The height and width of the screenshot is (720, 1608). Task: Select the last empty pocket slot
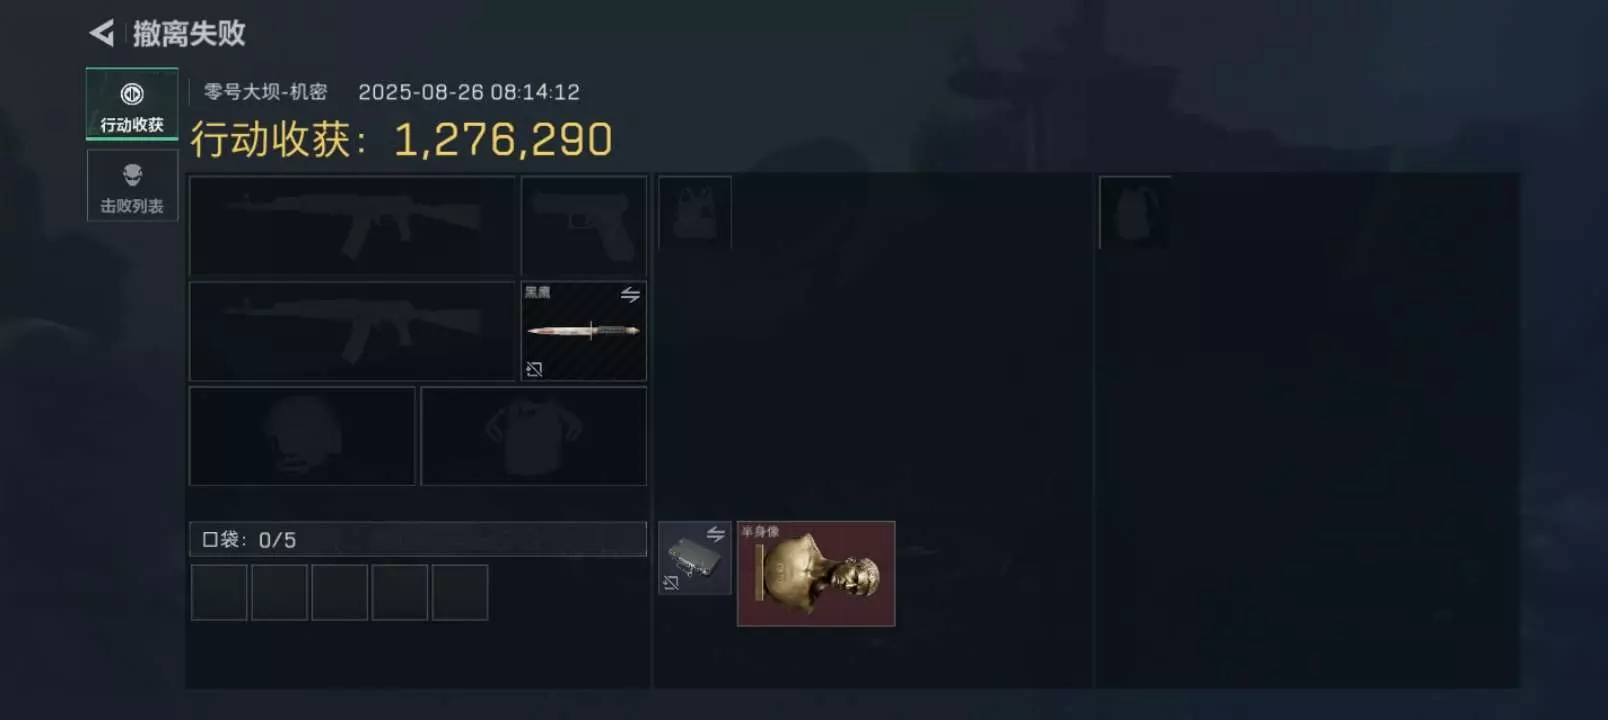coord(460,592)
